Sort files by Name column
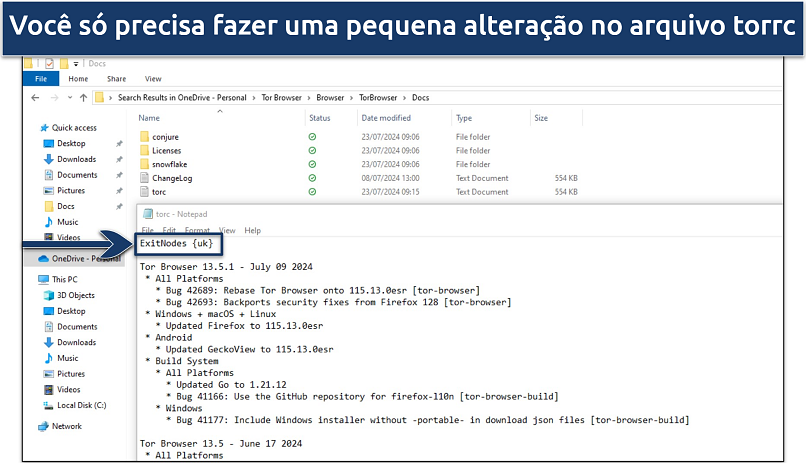The height and width of the screenshot is (463, 806). [x=149, y=118]
